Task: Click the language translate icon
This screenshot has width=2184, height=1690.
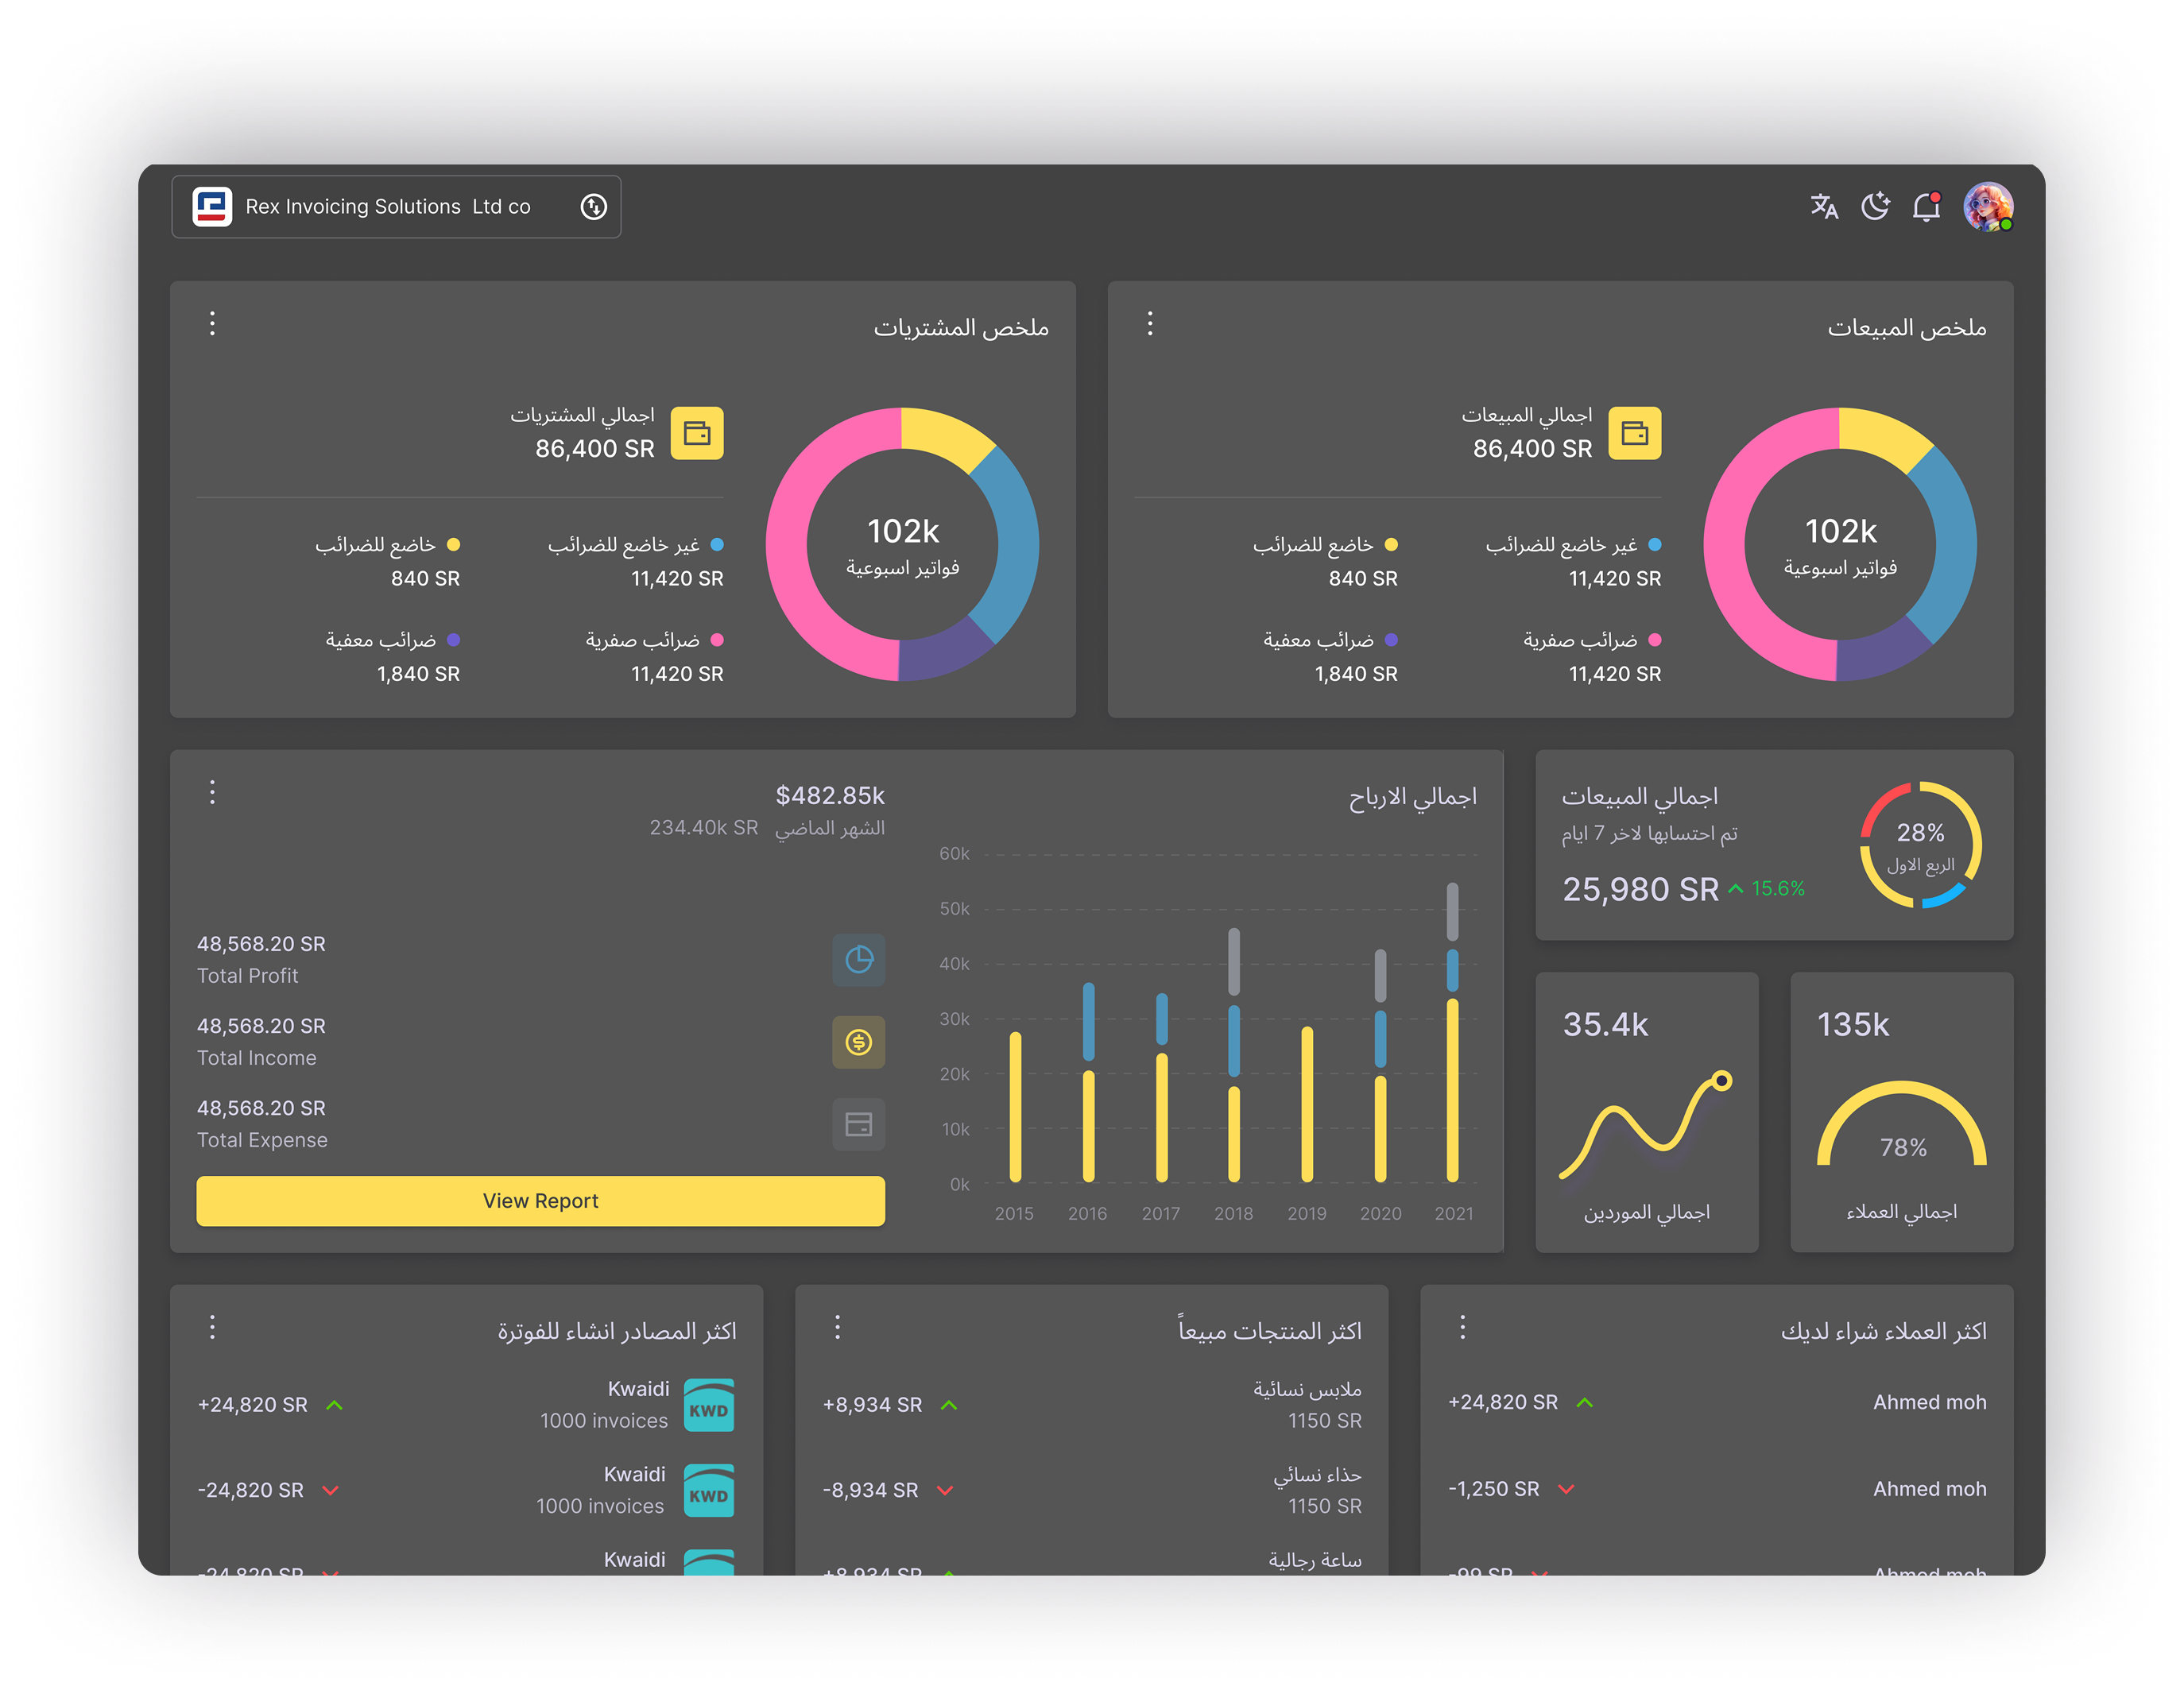Action: [x=1823, y=206]
